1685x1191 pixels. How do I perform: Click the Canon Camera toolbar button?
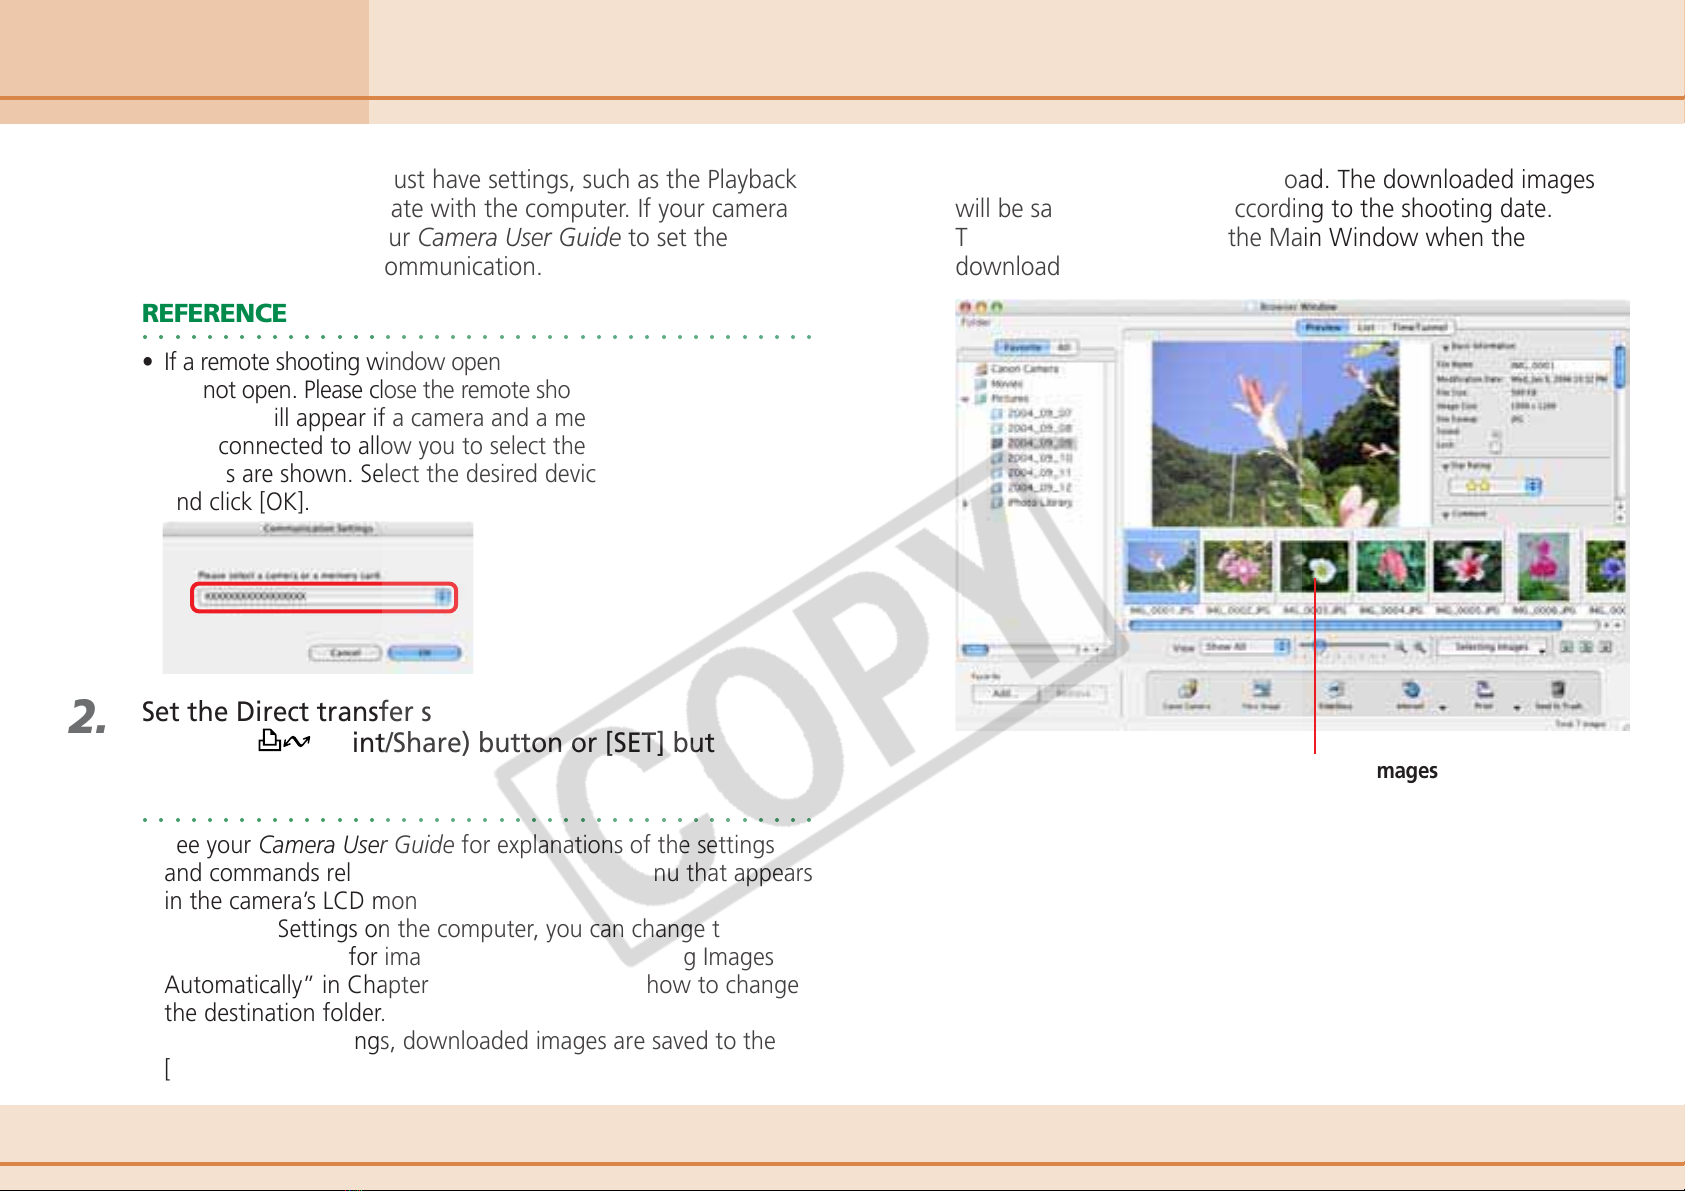1186,694
